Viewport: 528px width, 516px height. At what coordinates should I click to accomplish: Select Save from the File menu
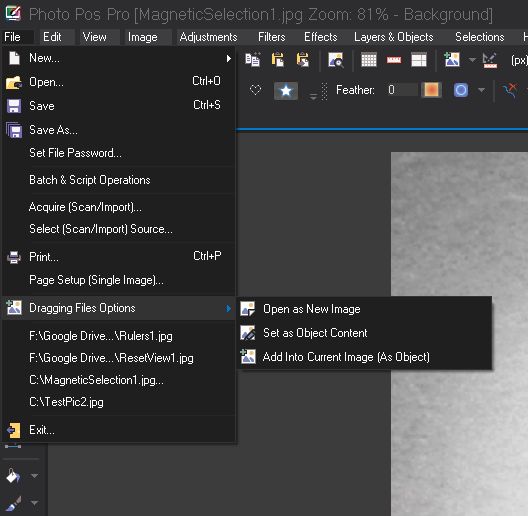[119, 106]
